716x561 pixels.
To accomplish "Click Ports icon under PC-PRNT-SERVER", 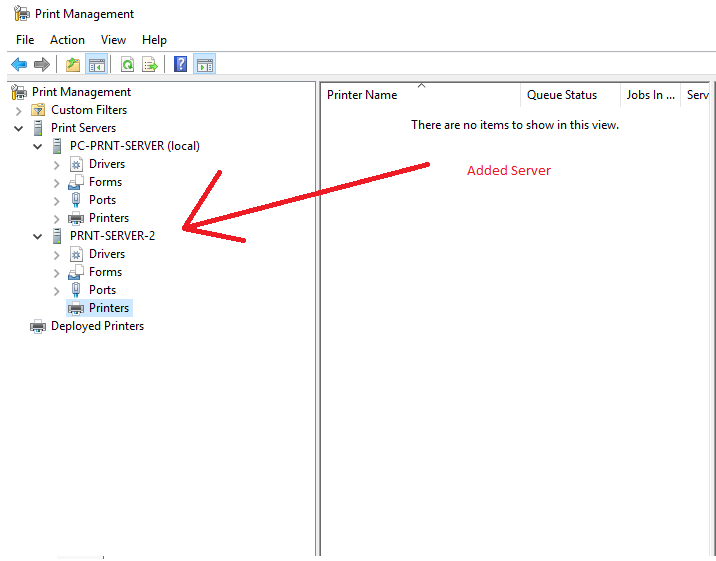I will 76,200.
